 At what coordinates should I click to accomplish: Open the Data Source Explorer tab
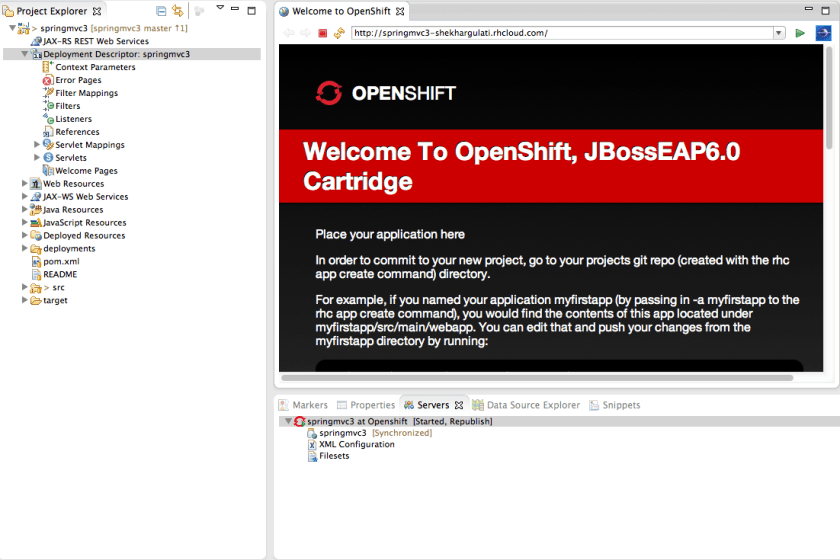point(532,405)
